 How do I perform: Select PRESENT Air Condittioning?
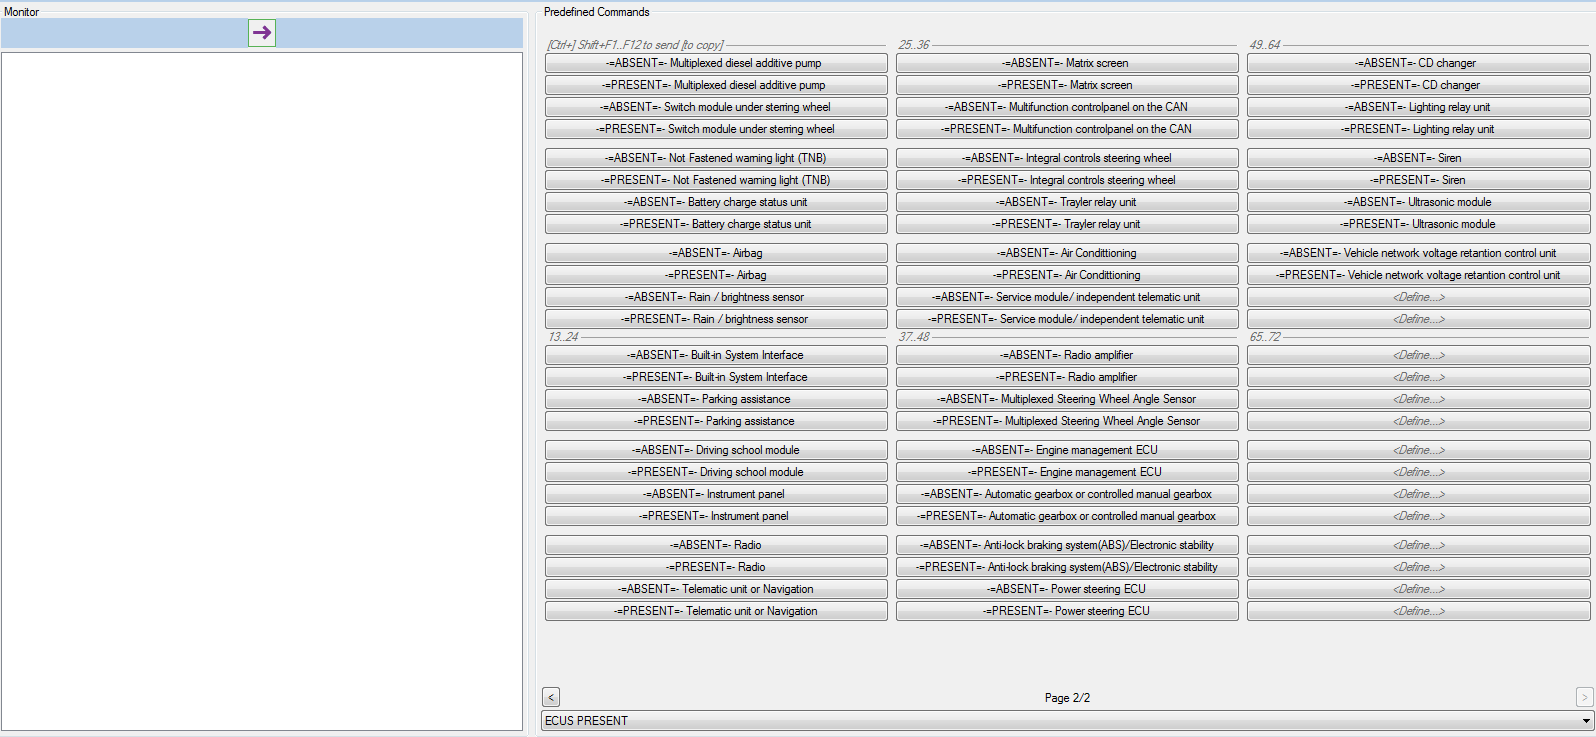click(1067, 275)
